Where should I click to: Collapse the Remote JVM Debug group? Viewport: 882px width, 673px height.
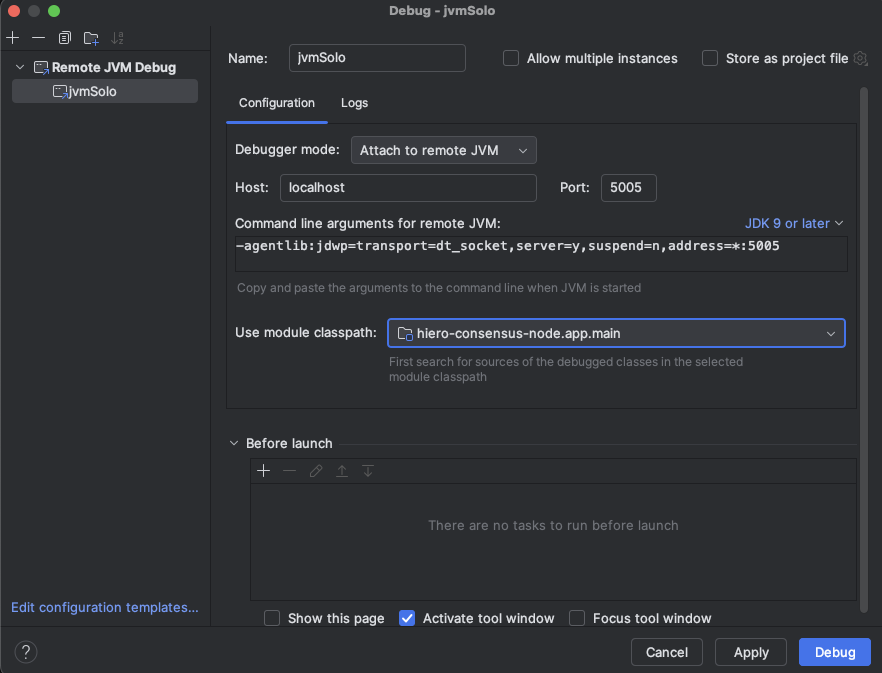coord(19,66)
